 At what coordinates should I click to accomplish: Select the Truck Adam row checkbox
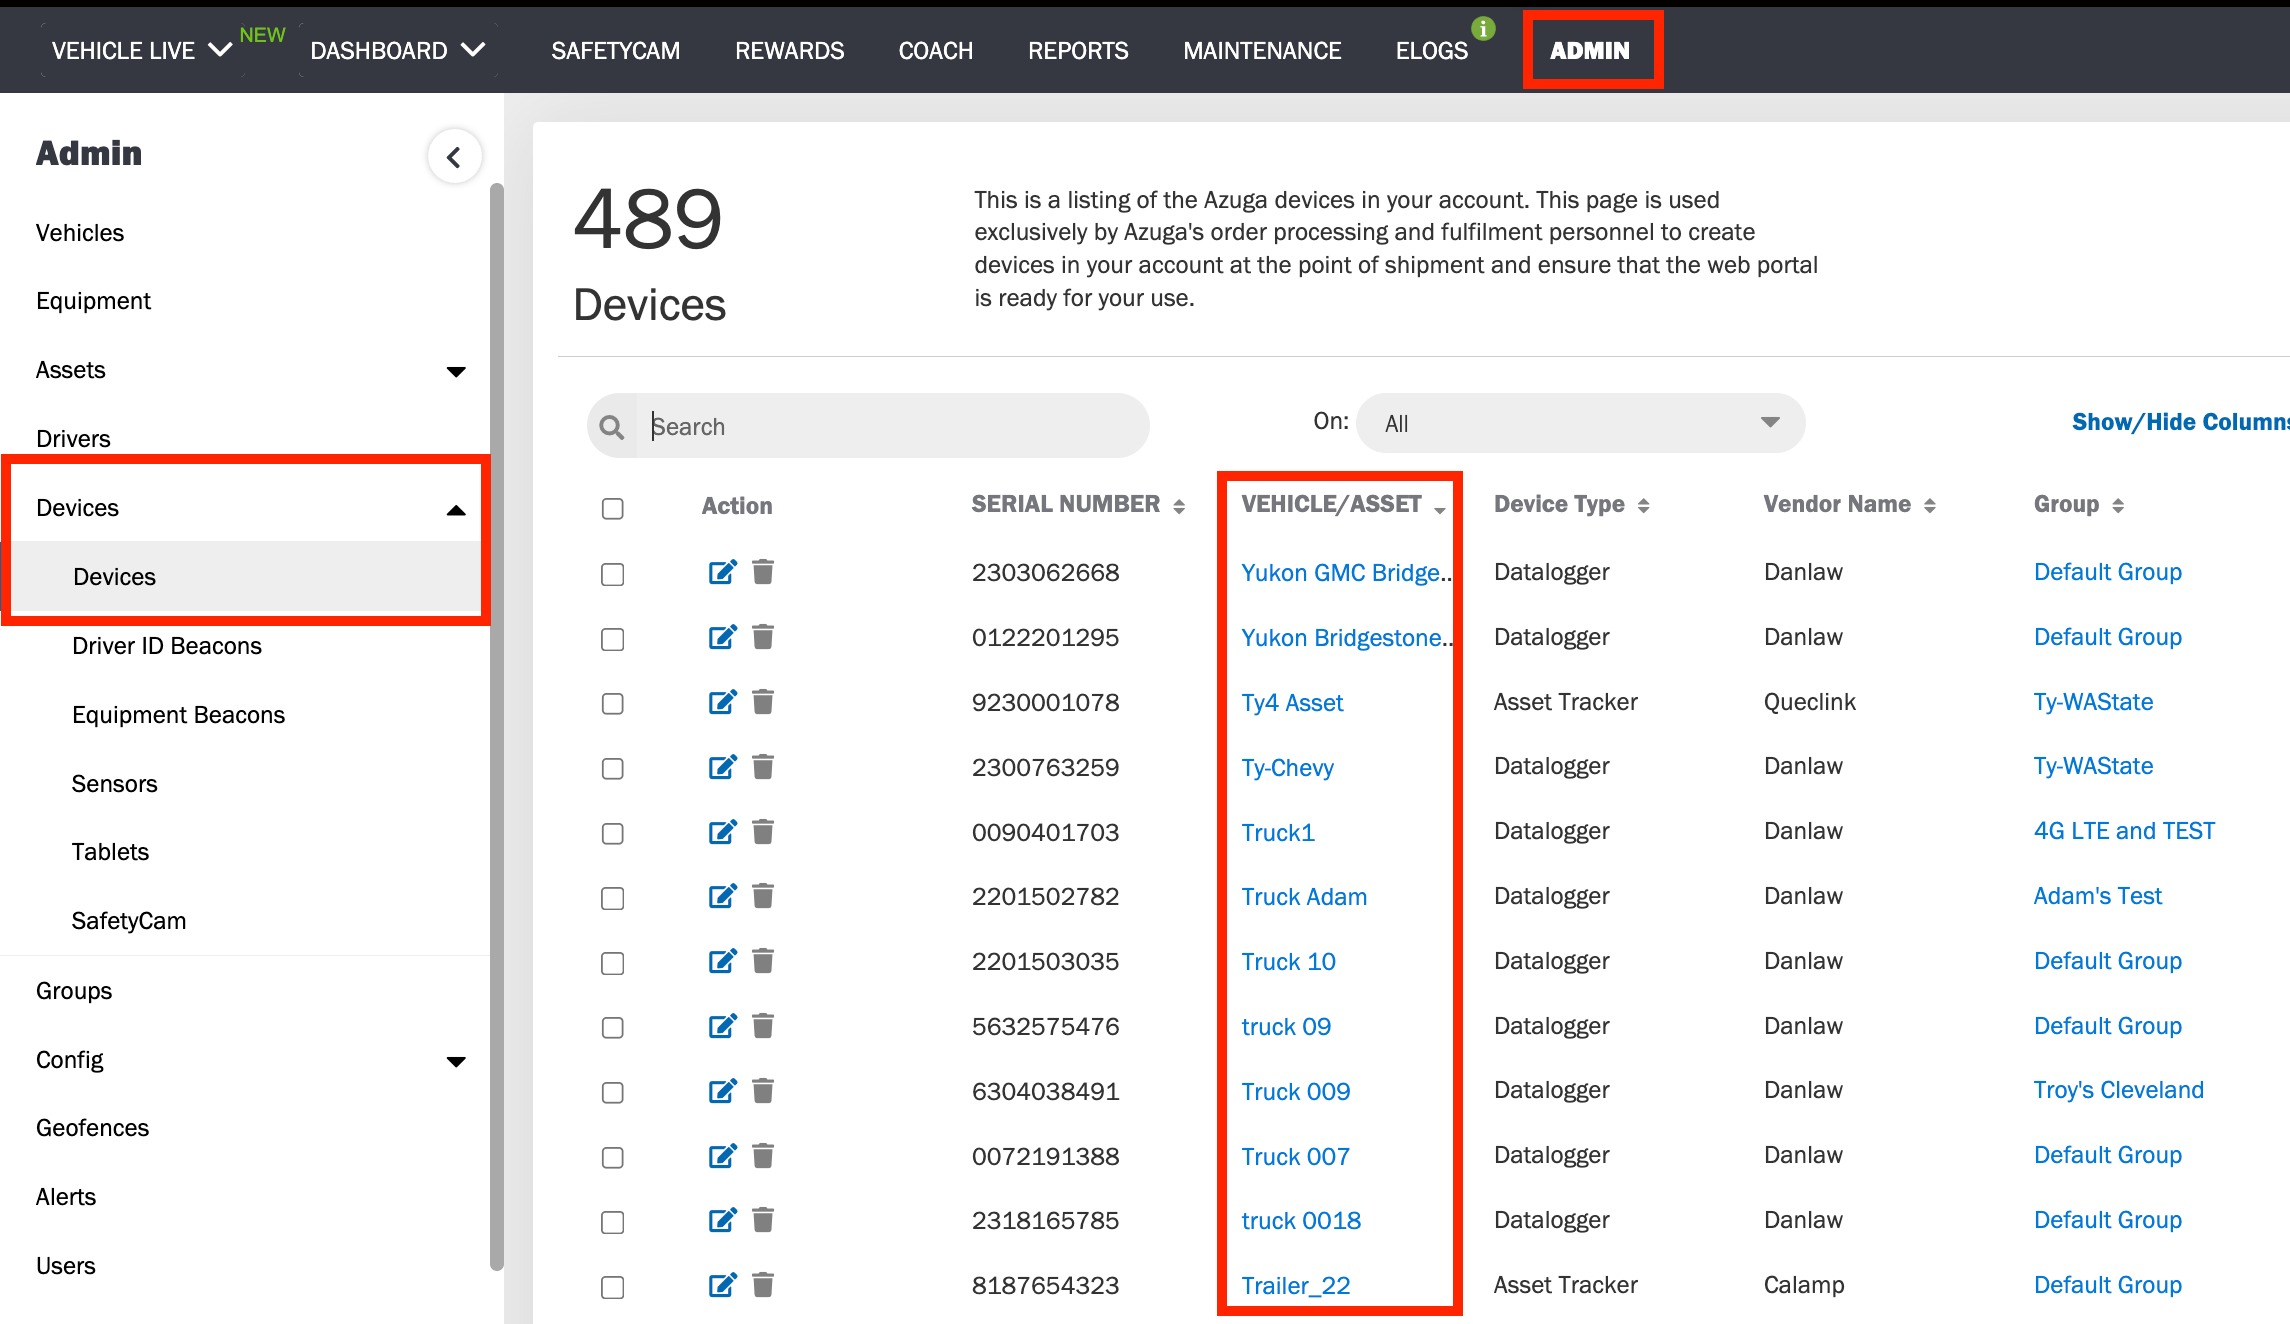[x=613, y=898]
